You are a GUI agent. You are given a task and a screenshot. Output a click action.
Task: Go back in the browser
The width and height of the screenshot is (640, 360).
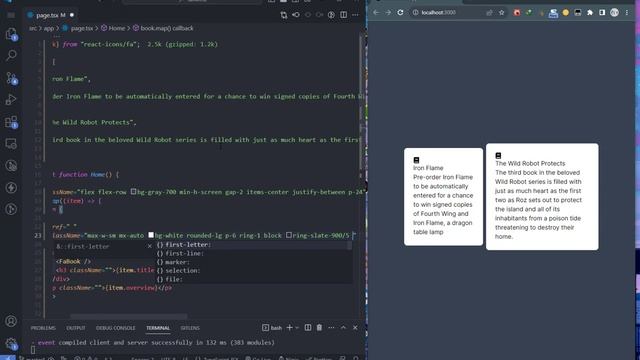pyautogui.click(x=376, y=13)
